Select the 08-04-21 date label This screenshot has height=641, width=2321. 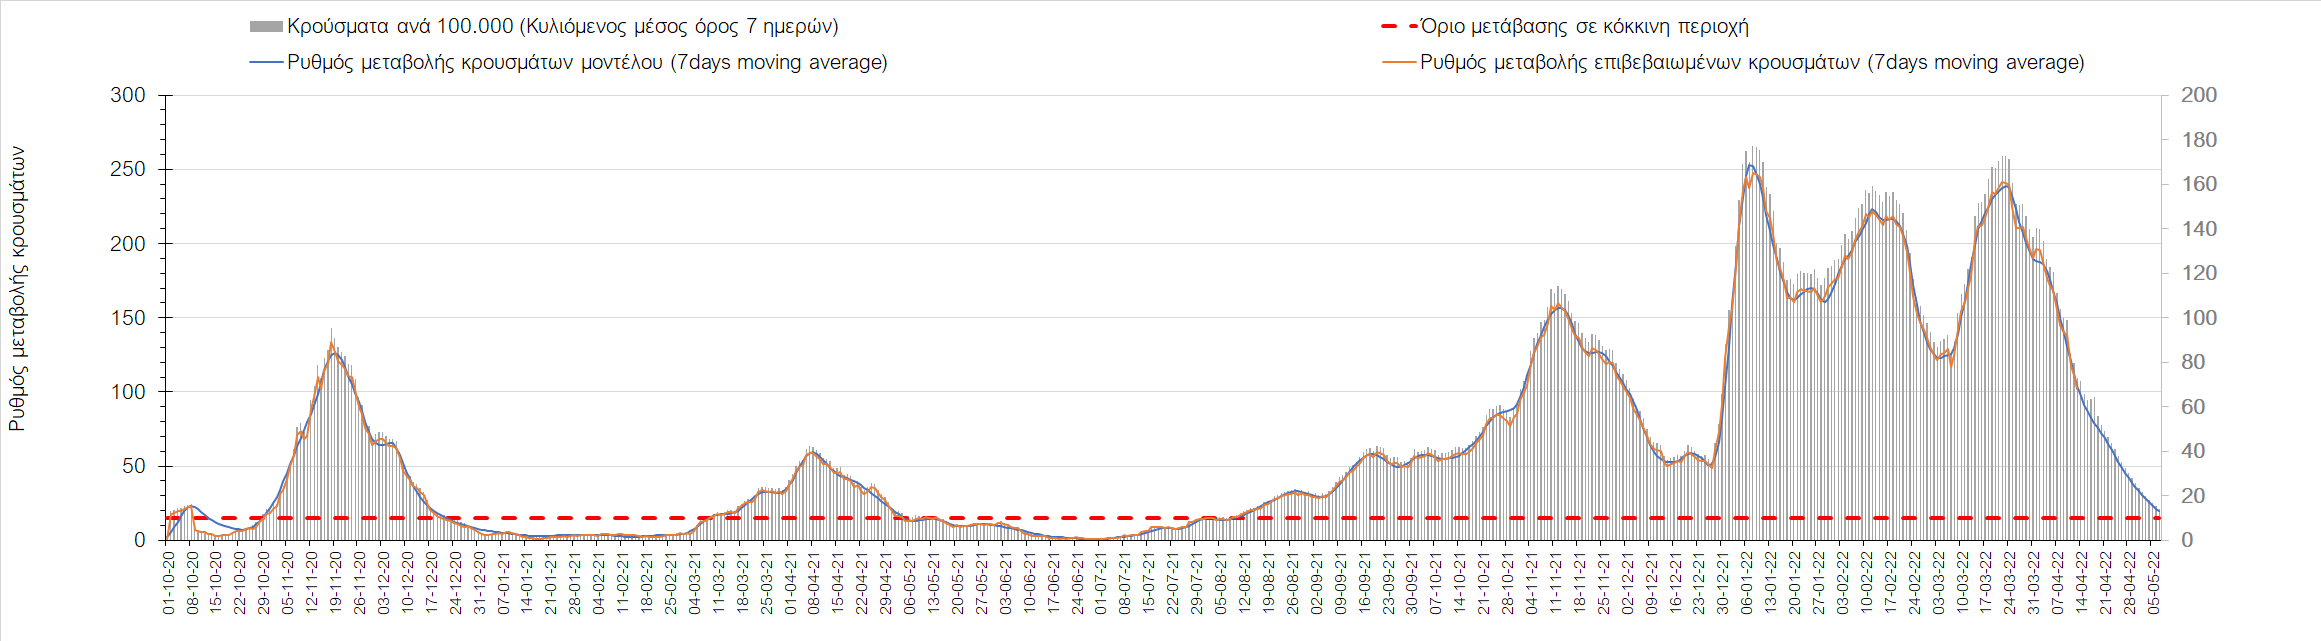[814, 583]
